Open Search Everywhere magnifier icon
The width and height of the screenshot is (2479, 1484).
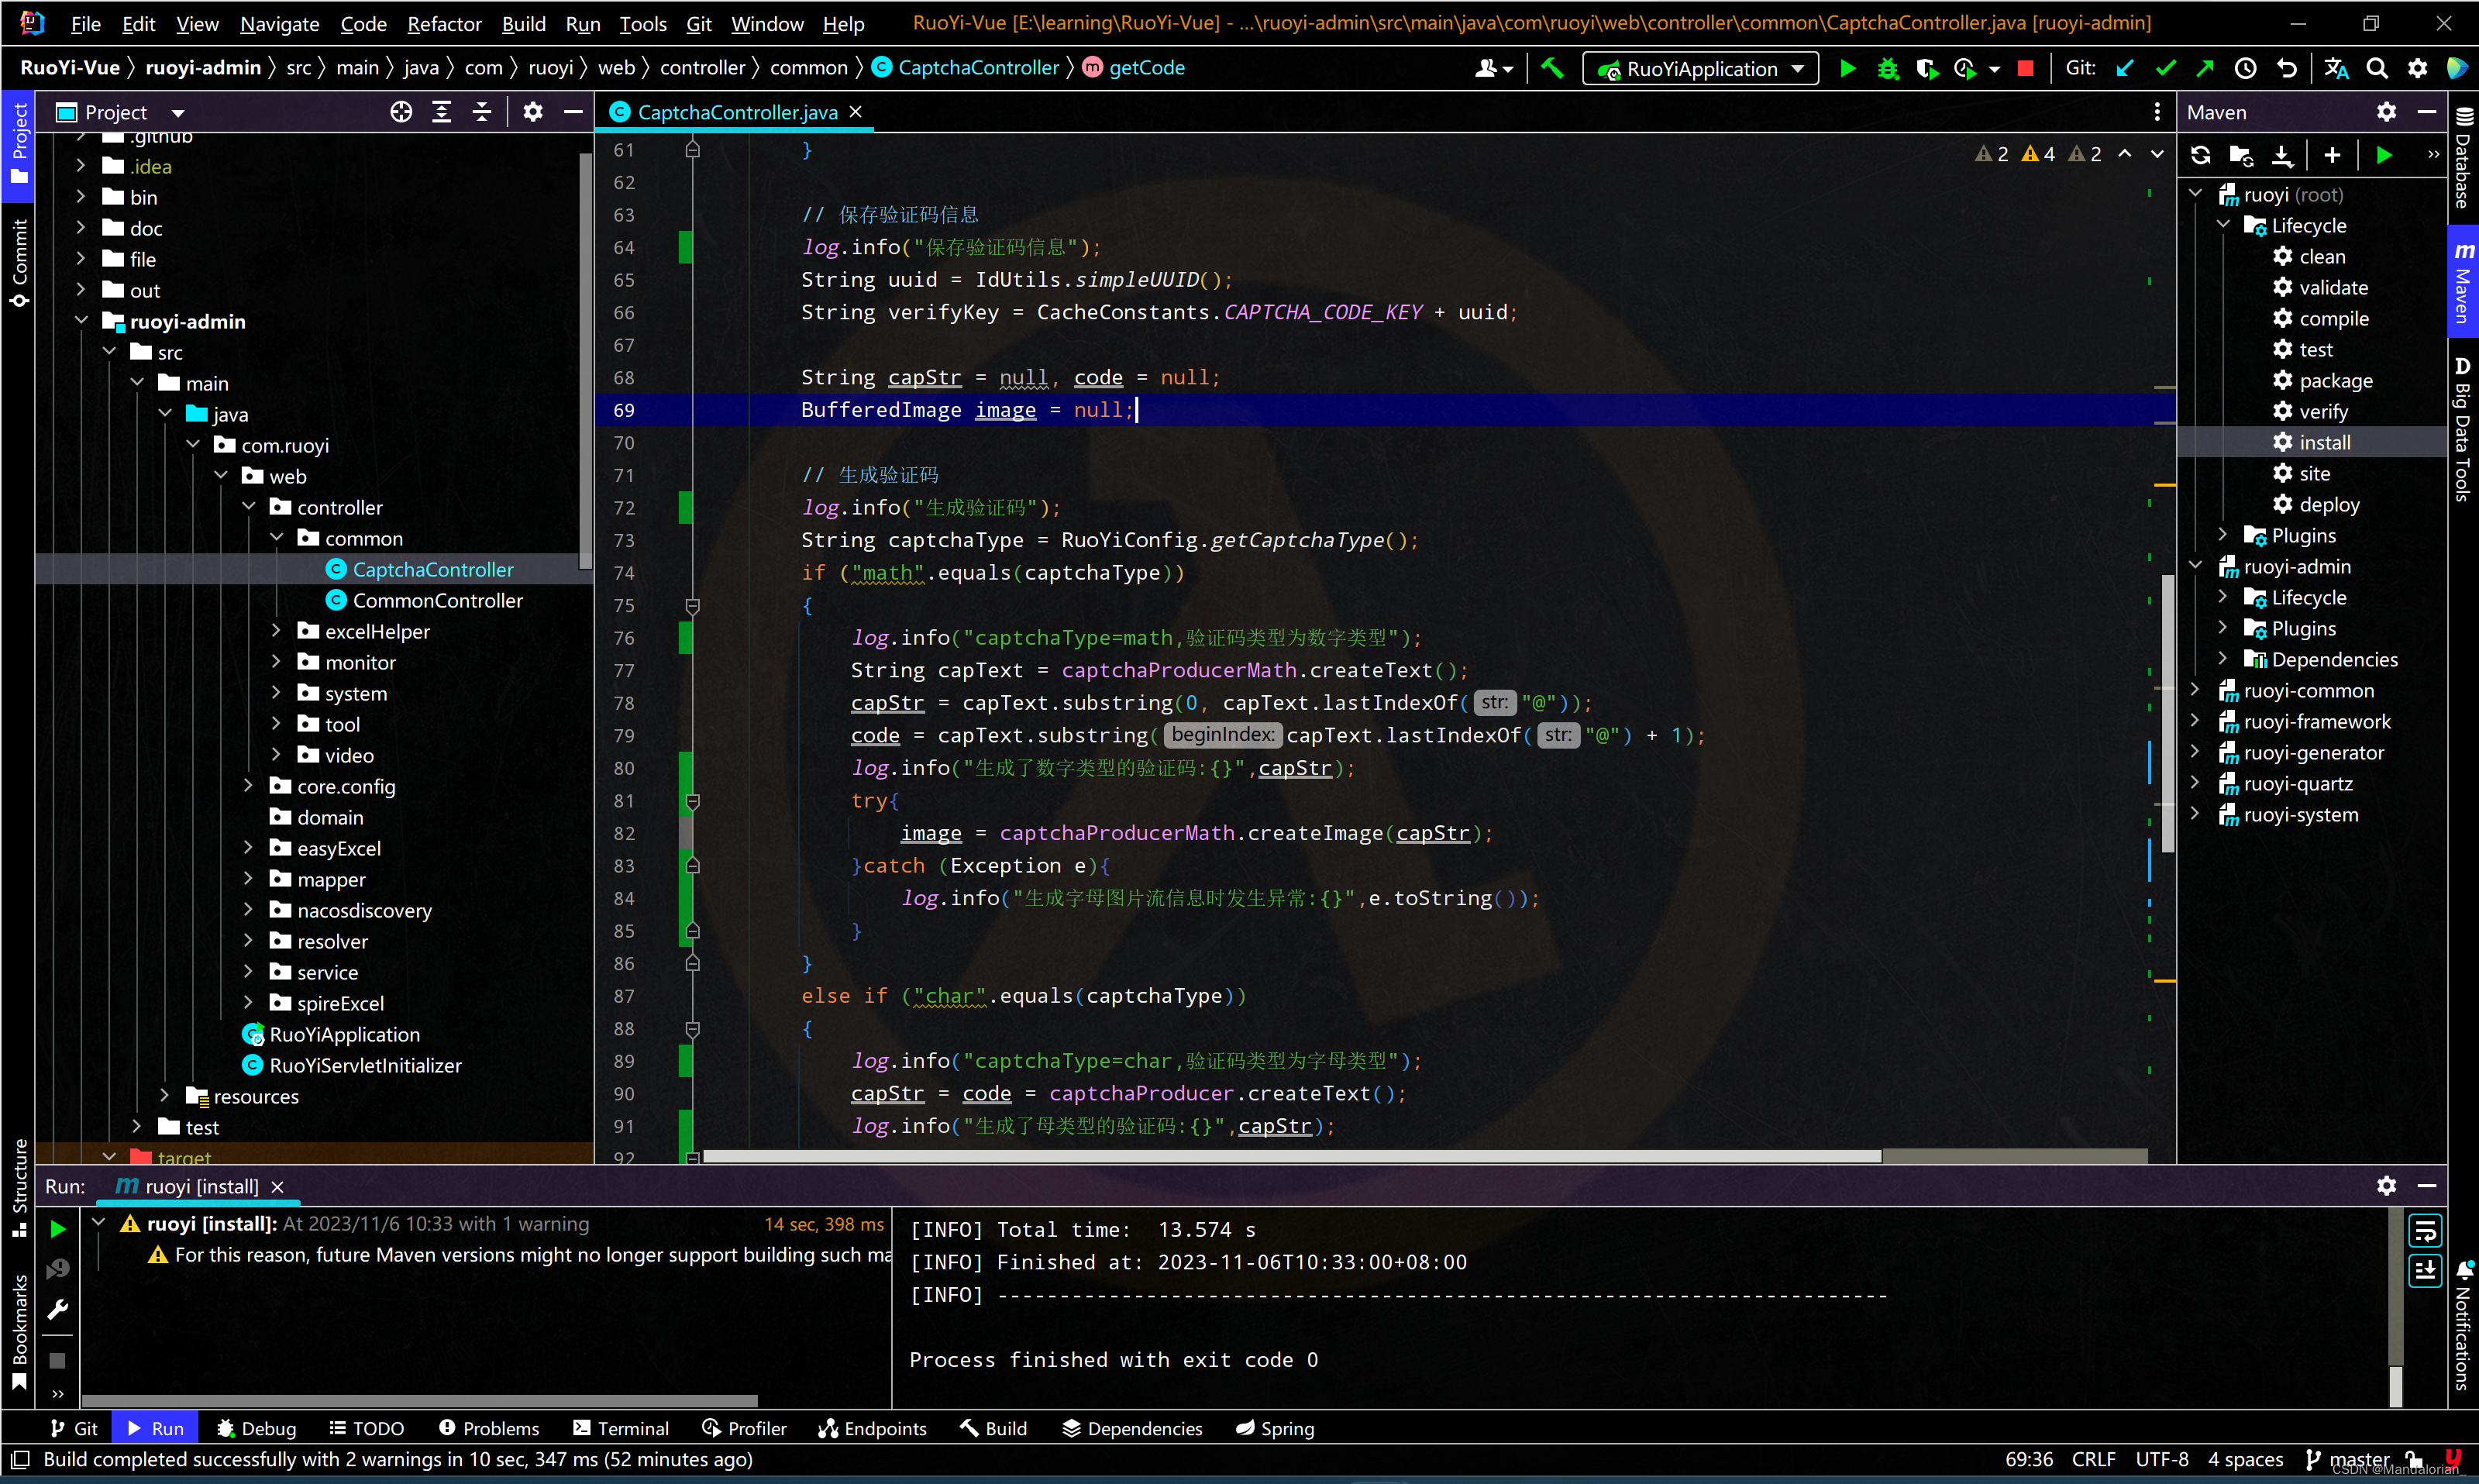pos(2377,68)
